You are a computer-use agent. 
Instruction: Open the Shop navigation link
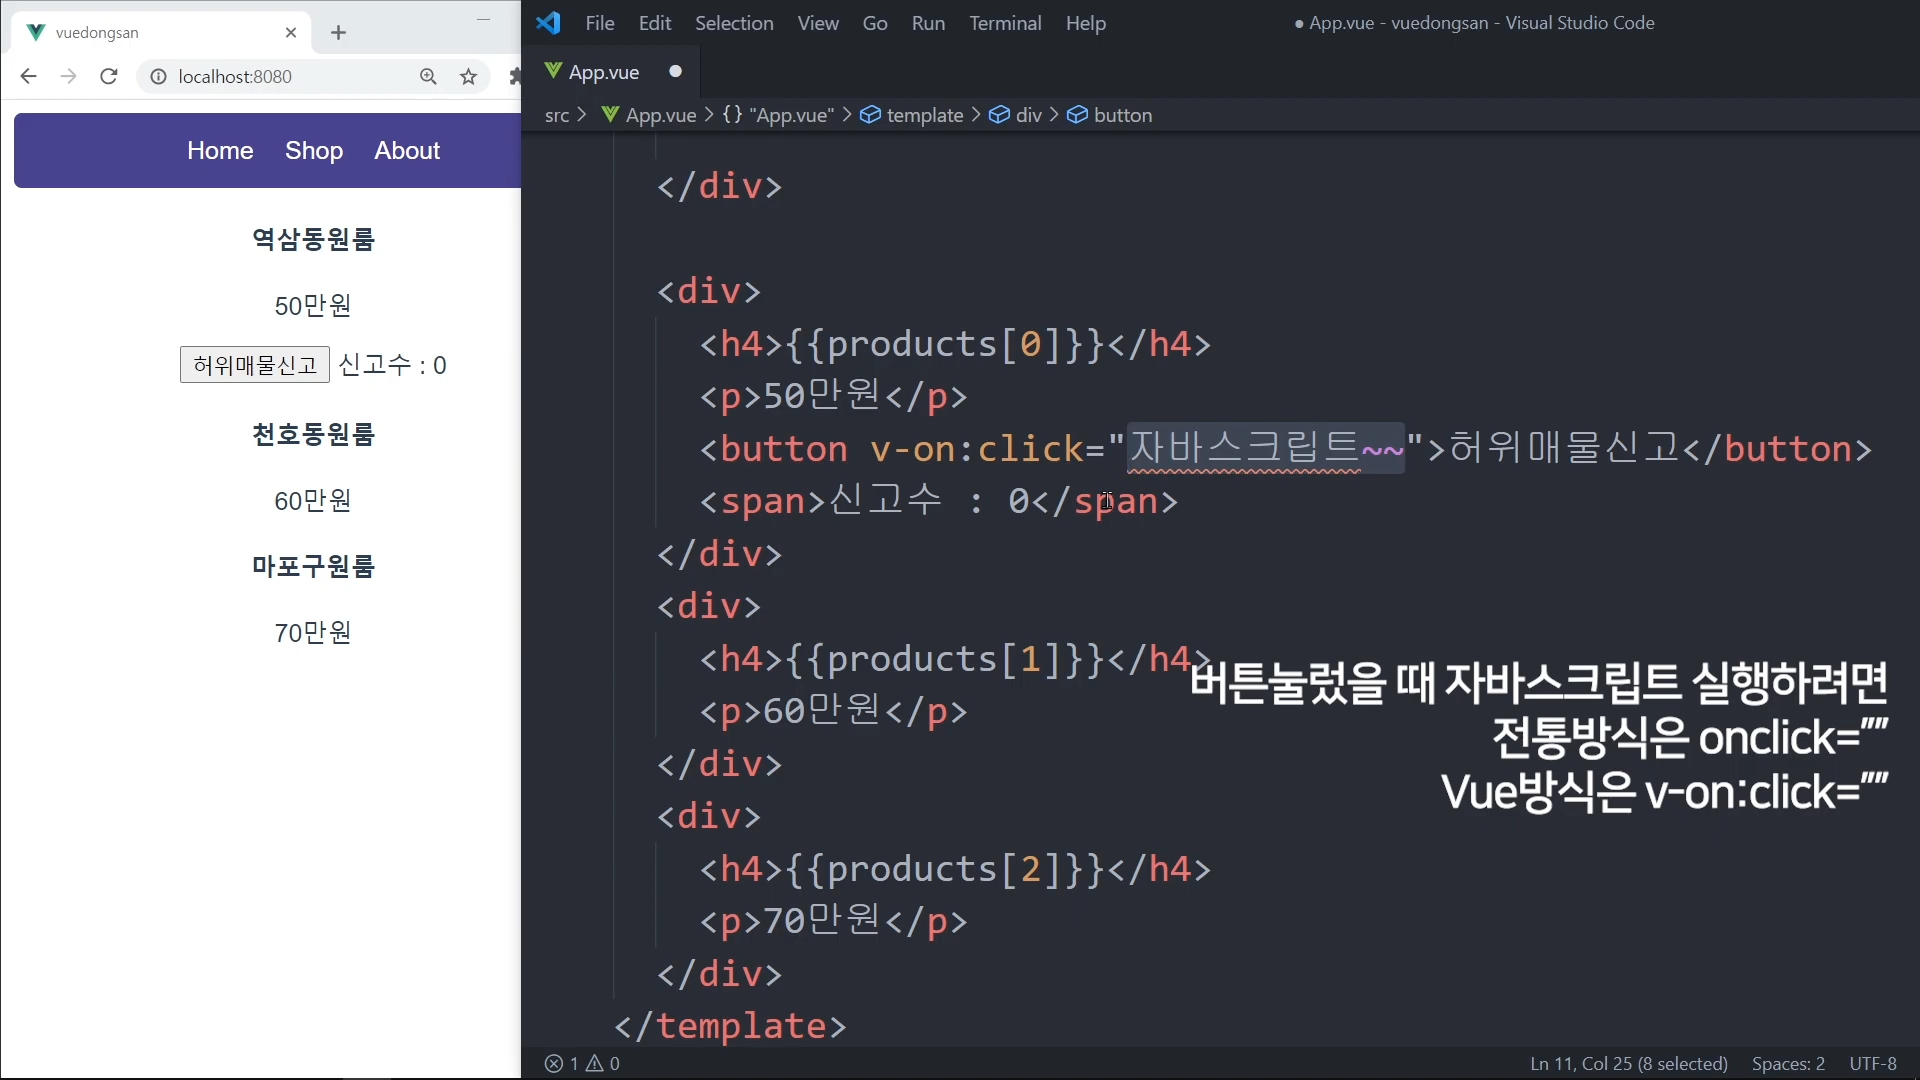click(313, 150)
